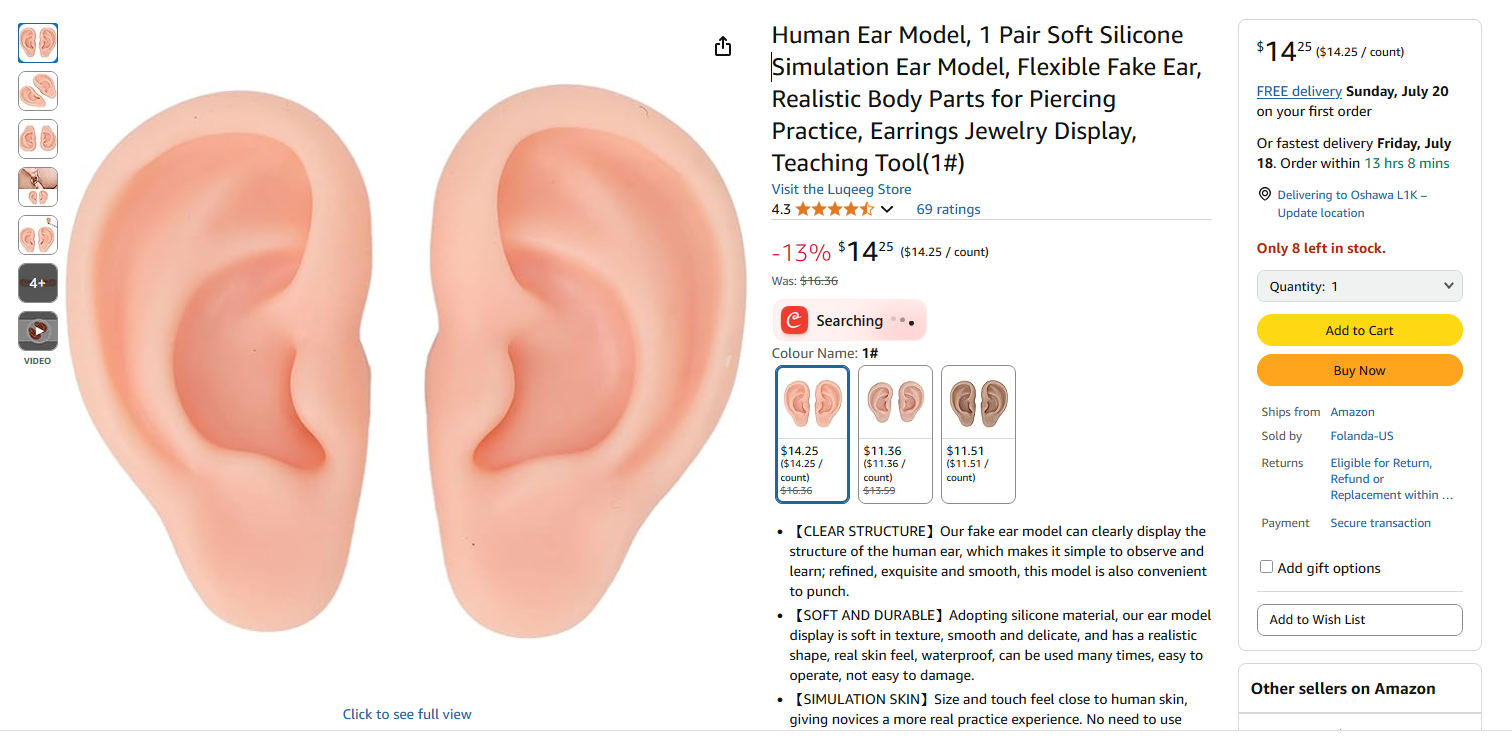1512x753 pixels.
Task: Click the Add to Cart button
Action: (x=1360, y=330)
